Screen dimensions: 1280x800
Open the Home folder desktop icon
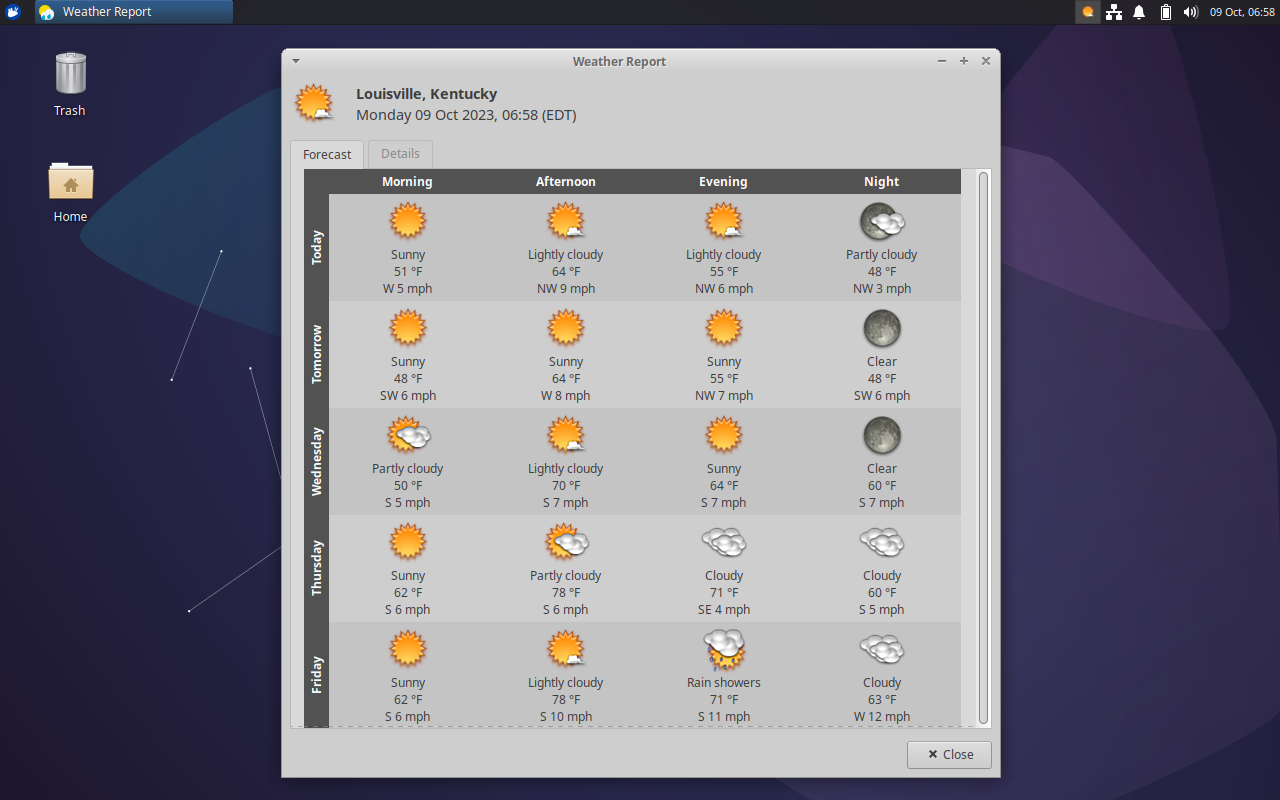click(x=70, y=191)
